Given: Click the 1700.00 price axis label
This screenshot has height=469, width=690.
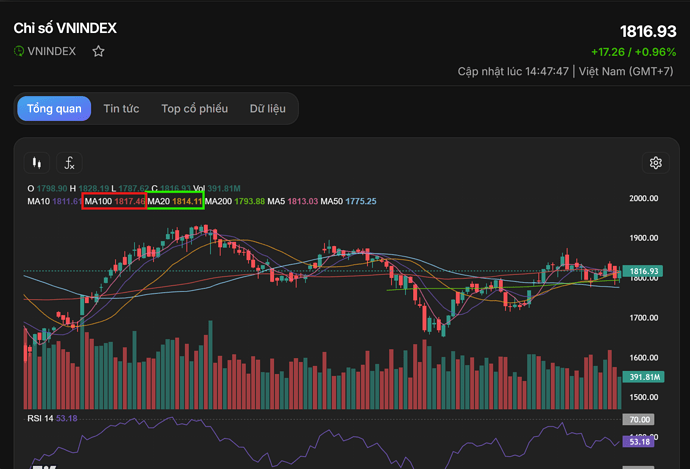Looking at the screenshot, I should point(644,318).
